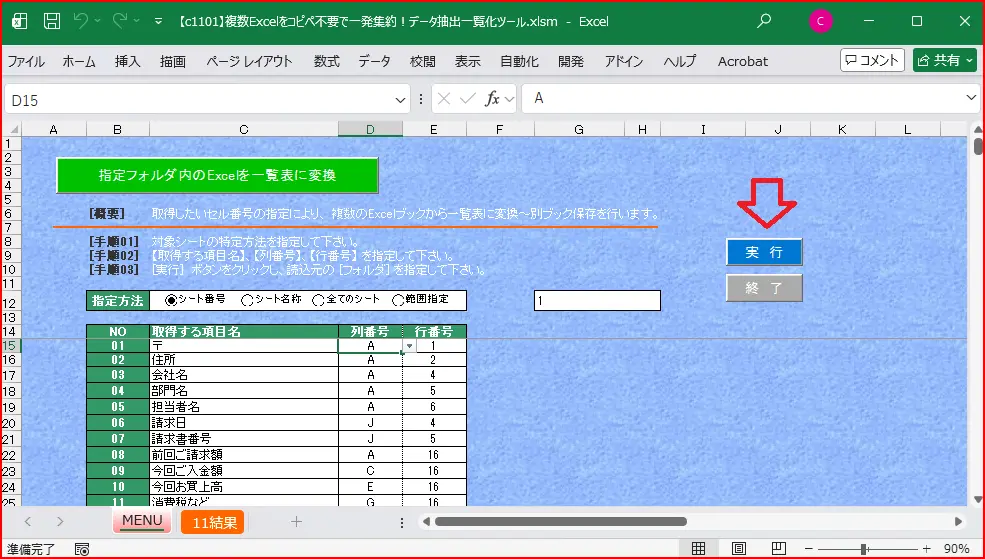
Task: Click the Insert Function fx icon
Action: pos(492,98)
